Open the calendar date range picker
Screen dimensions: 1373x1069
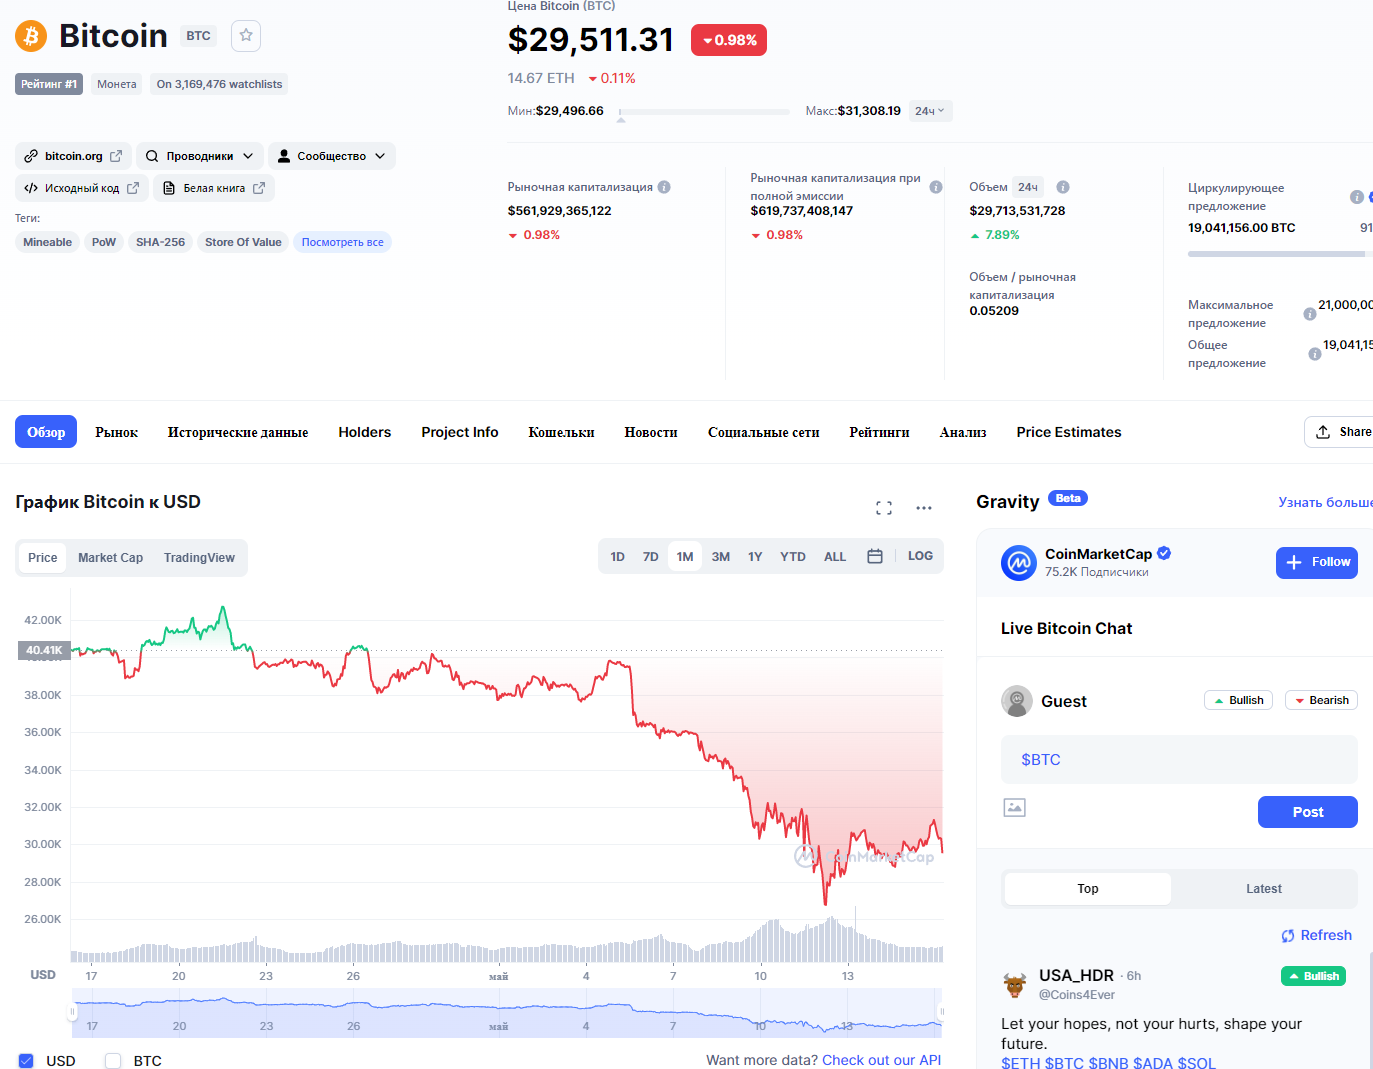pyautogui.click(x=875, y=557)
